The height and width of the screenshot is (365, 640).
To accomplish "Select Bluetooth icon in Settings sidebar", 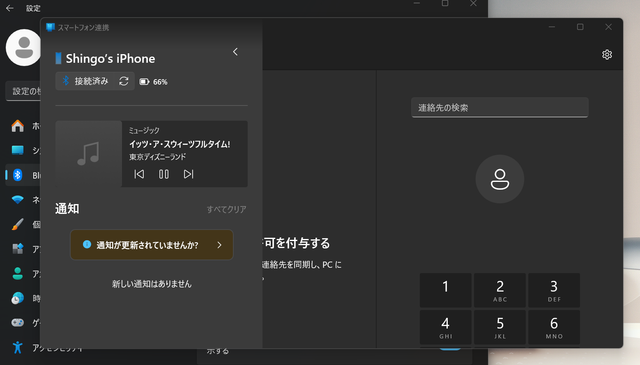I will [18, 175].
